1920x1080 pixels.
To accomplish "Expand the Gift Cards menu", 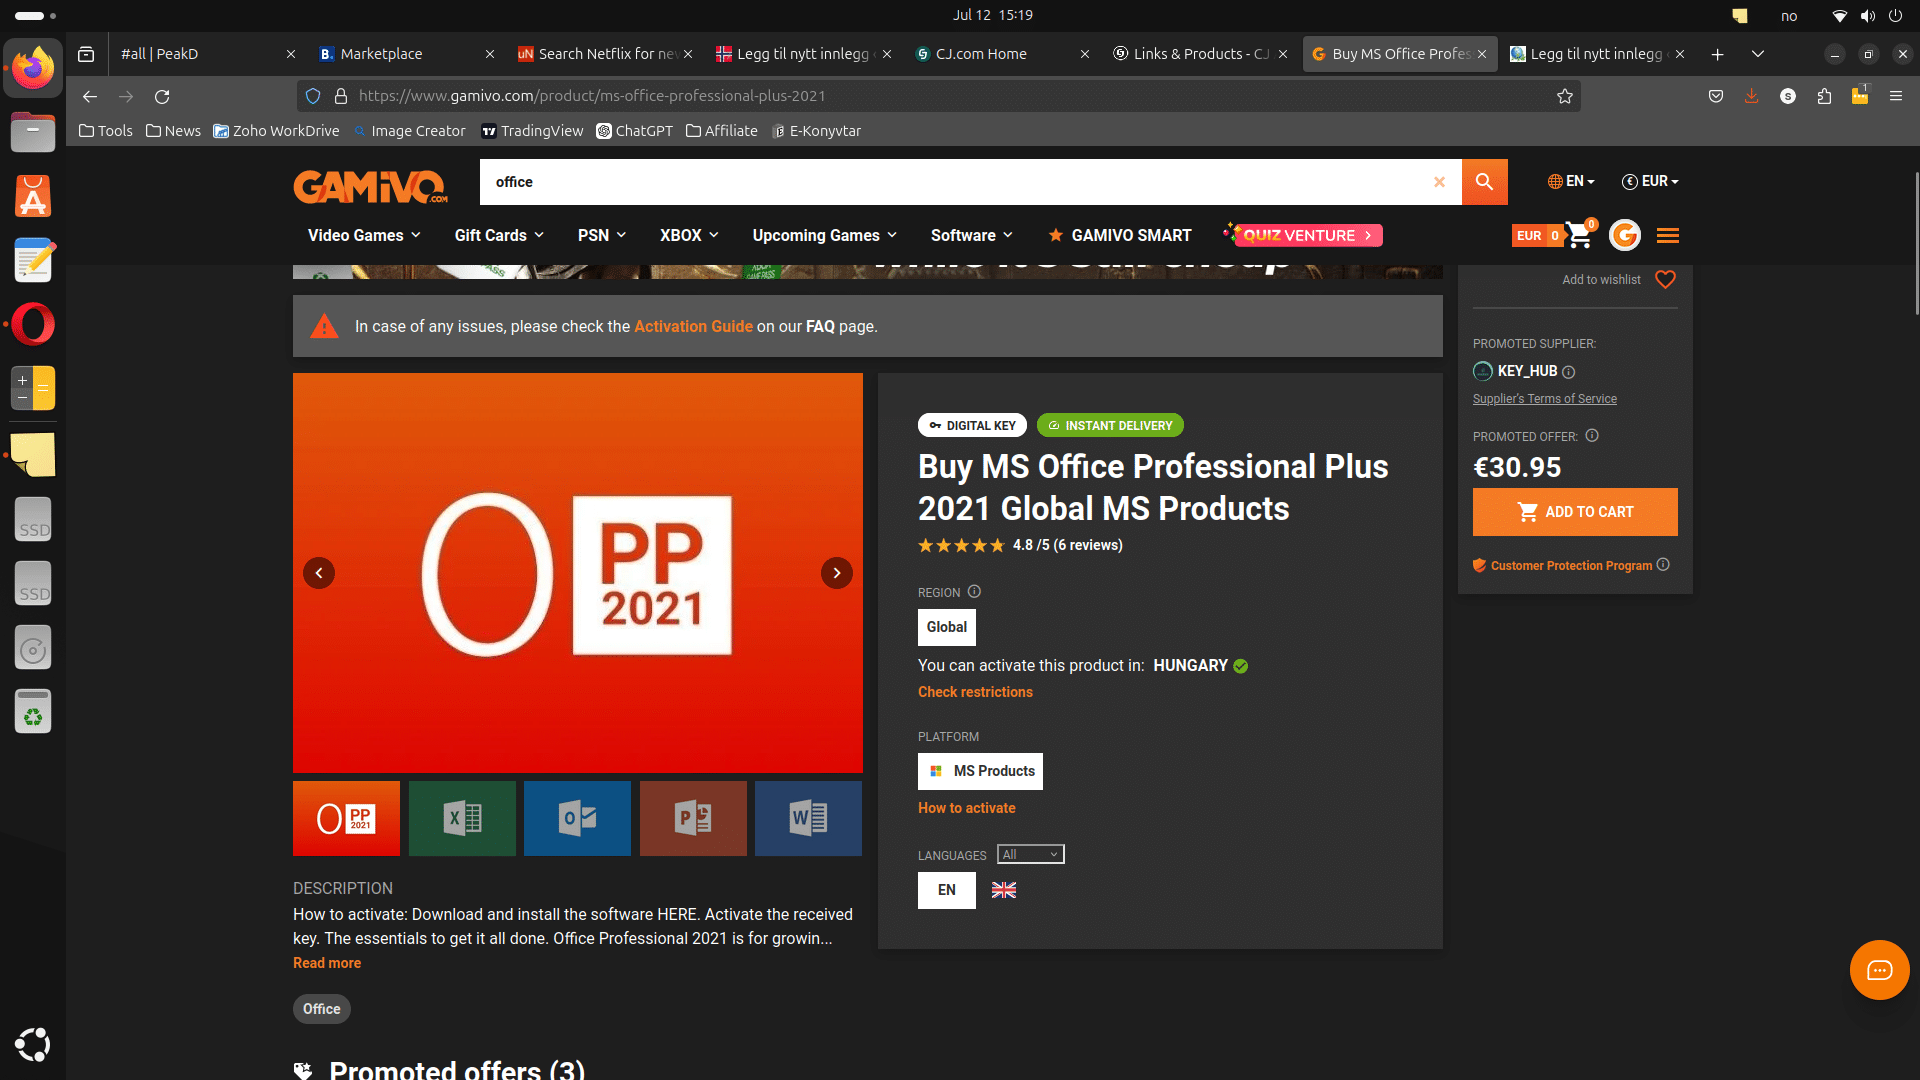I will tap(499, 235).
